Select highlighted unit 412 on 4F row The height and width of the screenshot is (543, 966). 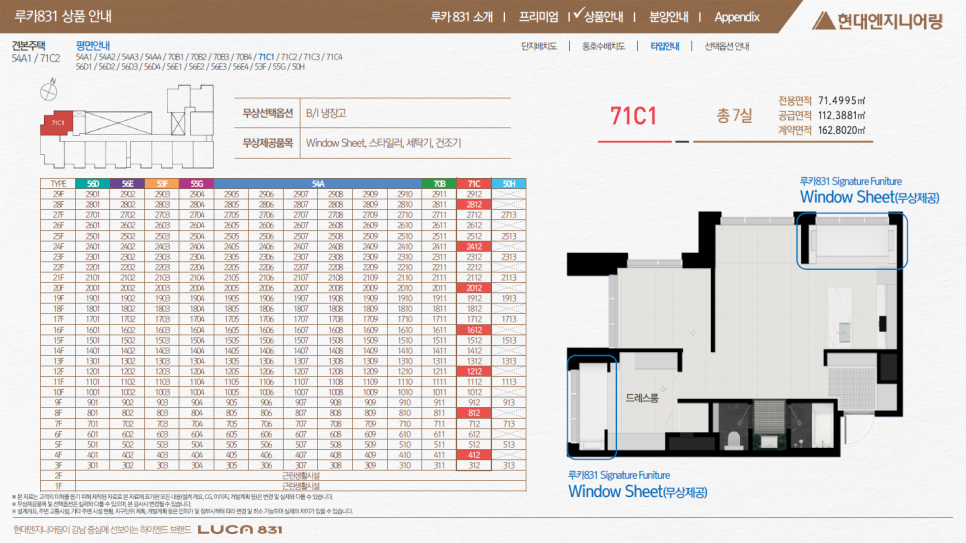point(474,455)
